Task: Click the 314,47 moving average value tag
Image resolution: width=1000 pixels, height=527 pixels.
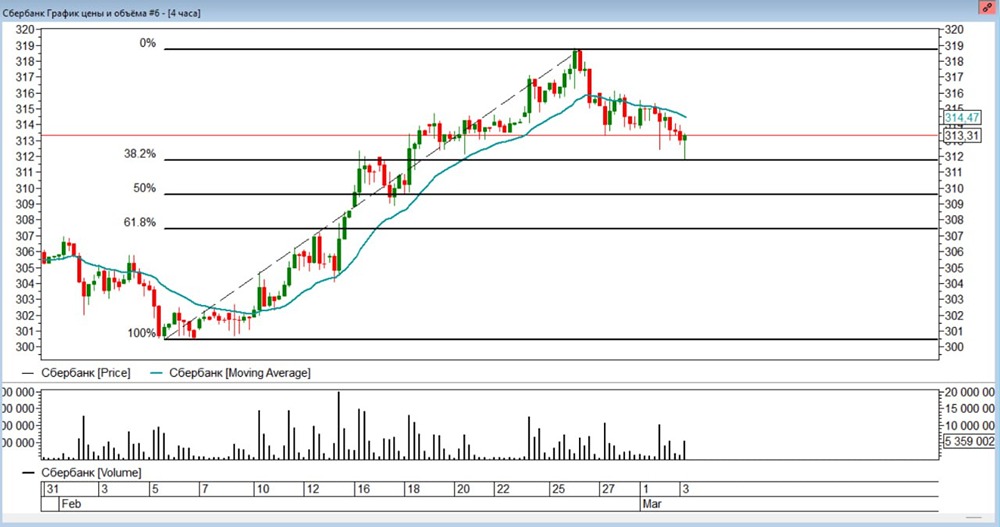Action: (962, 117)
